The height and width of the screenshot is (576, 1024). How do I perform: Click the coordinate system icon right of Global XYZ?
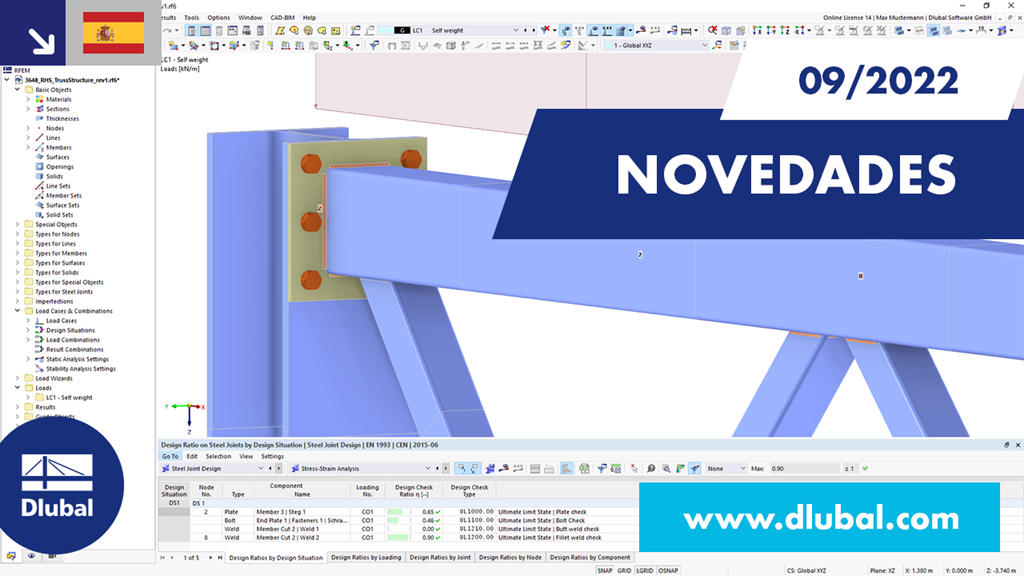(x=716, y=45)
